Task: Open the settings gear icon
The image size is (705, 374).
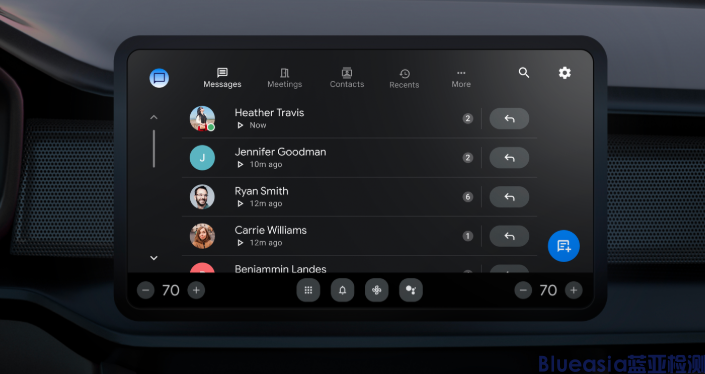Action: point(565,73)
